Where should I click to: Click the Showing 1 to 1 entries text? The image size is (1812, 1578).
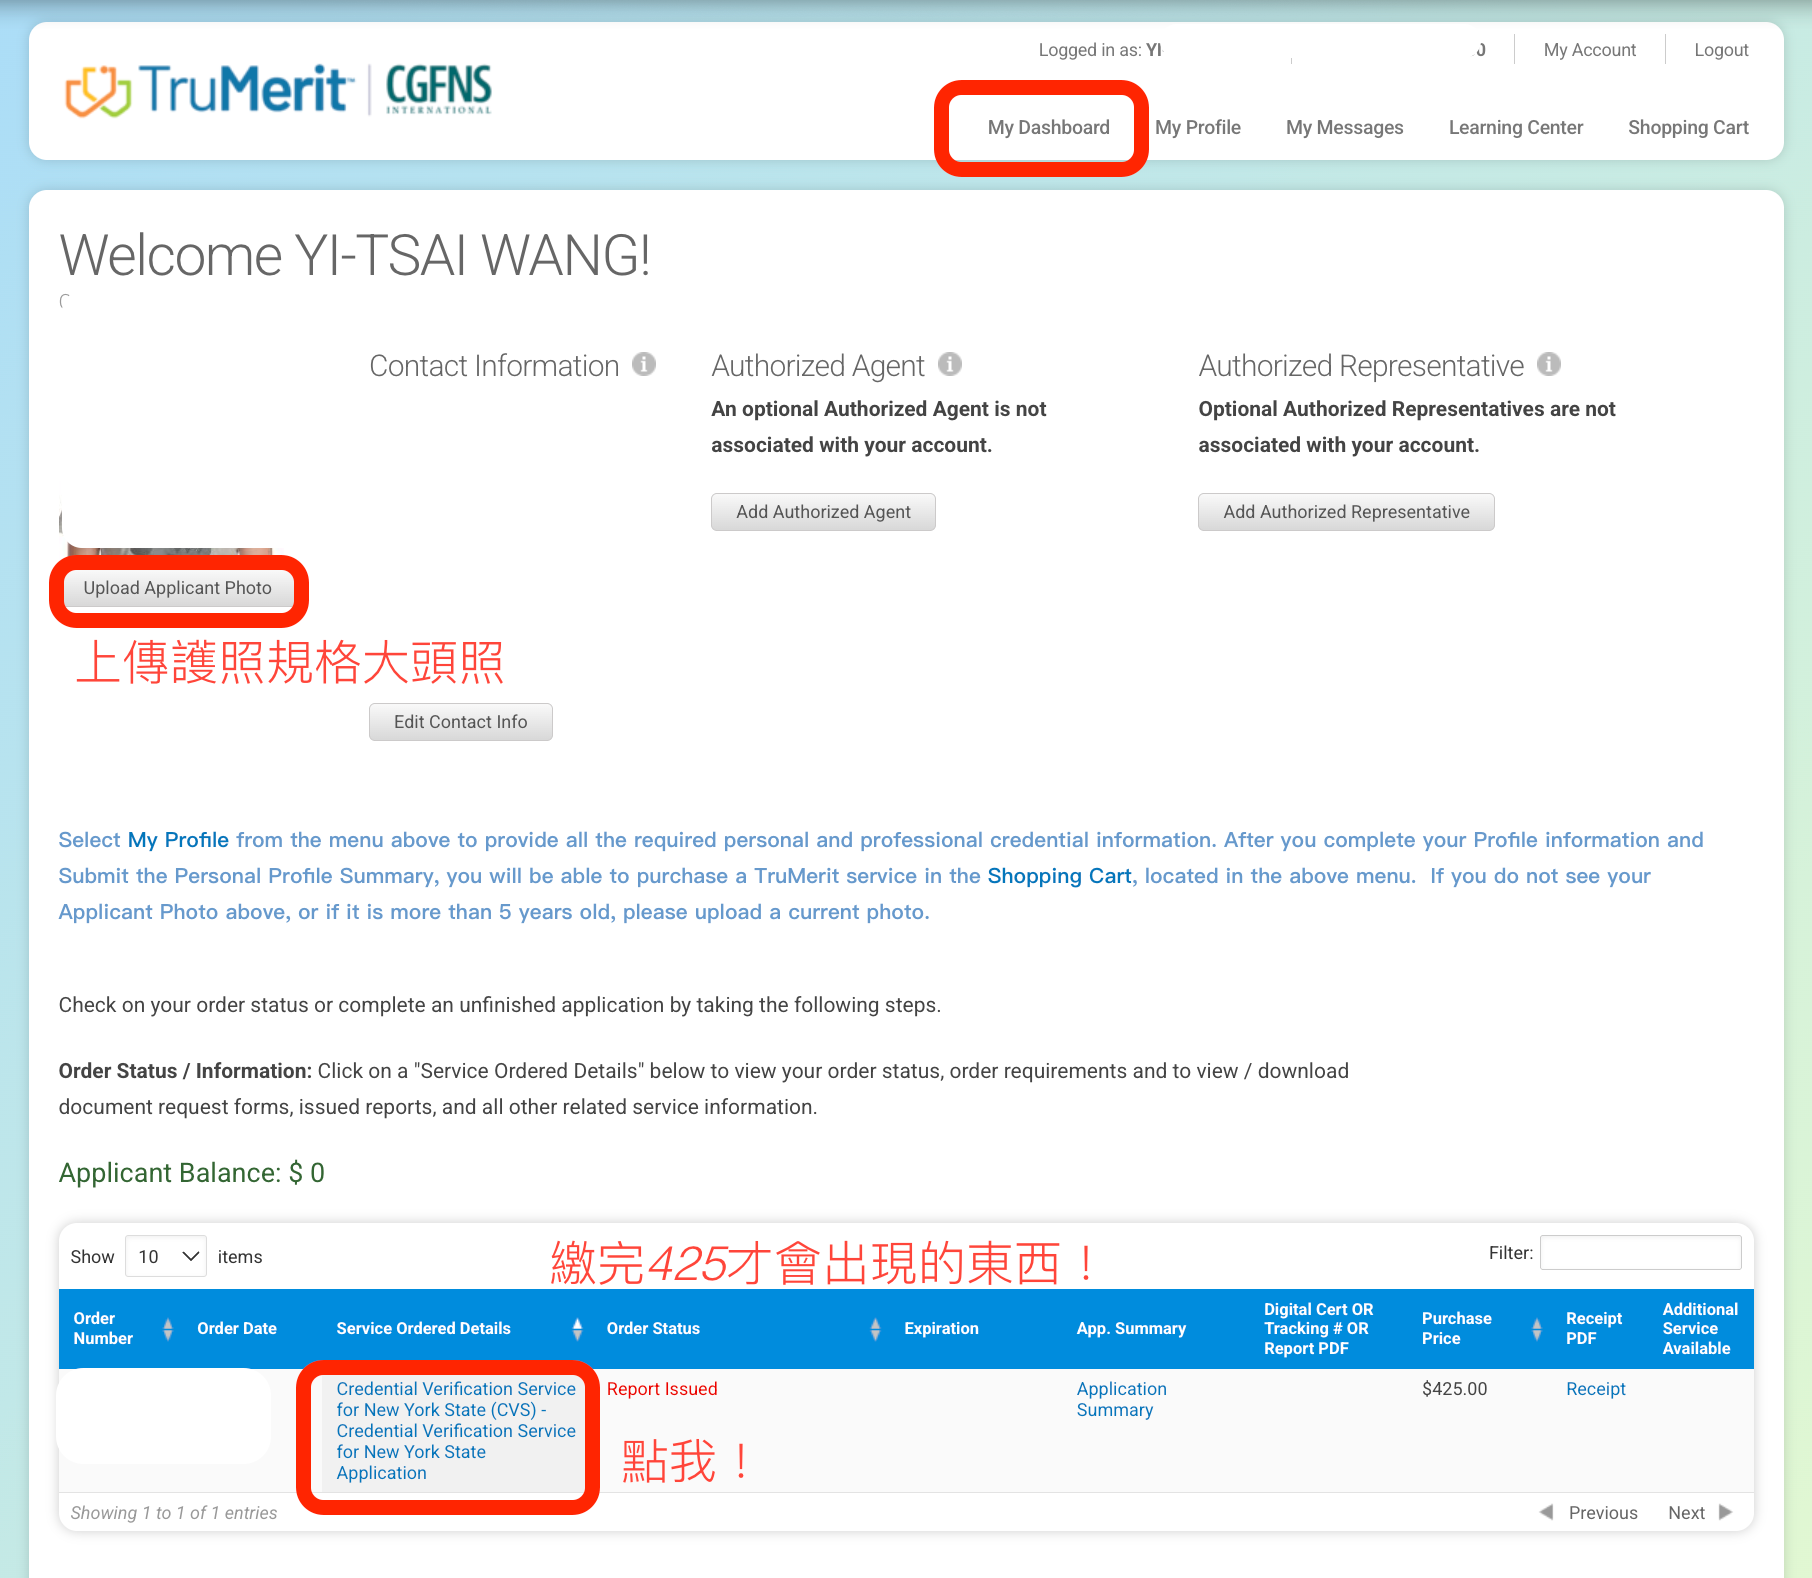click(173, 1513)
